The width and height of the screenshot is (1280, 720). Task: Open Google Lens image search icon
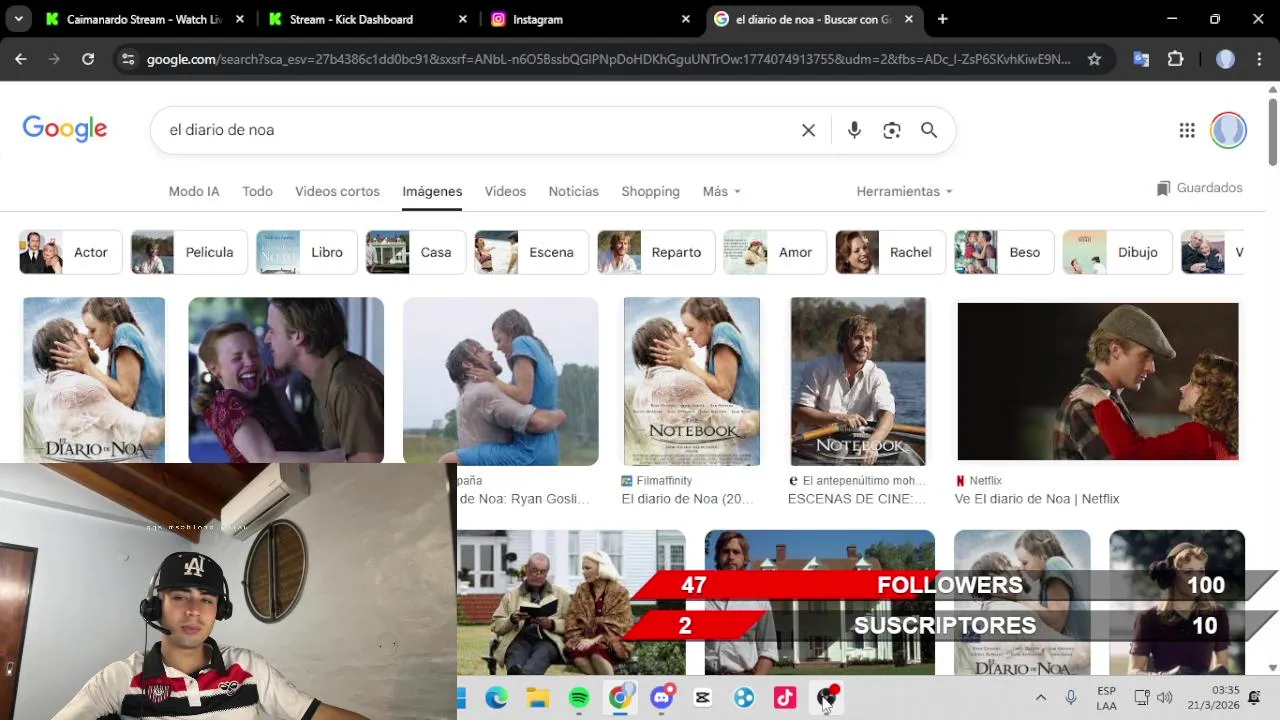(x=892, y=130)
